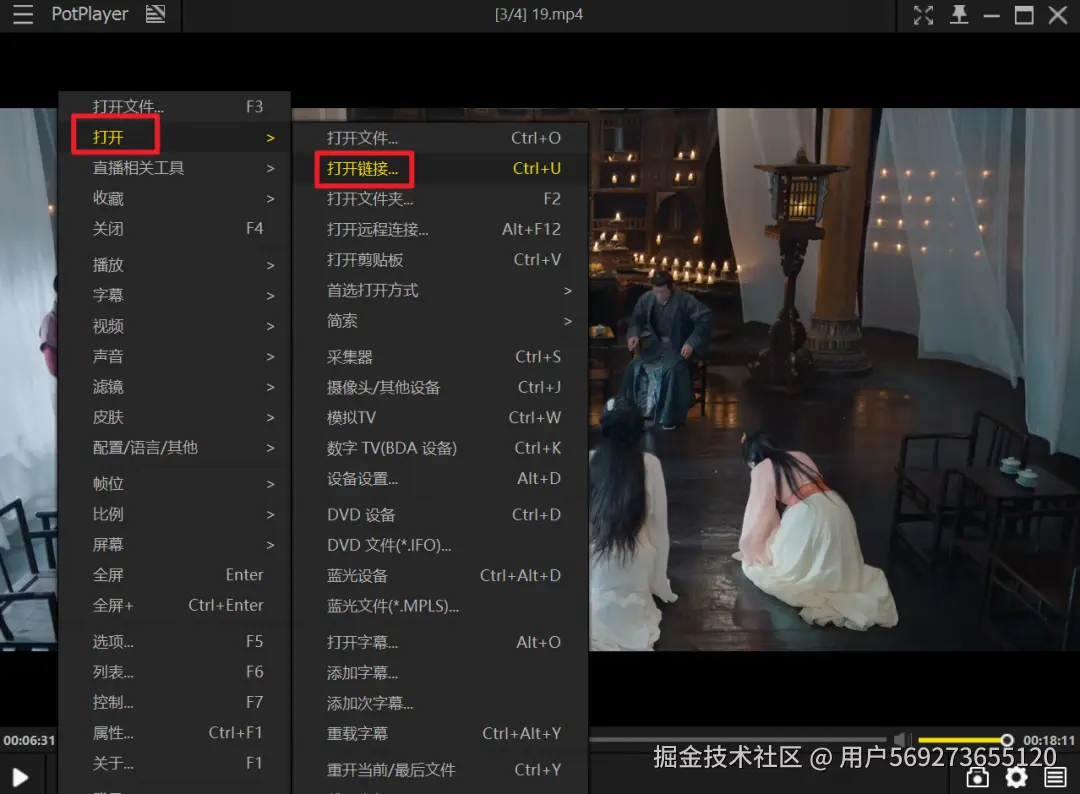The image size is (1080, 794).
Task: Open the 帧位 menu entry
Action: point(175,484)
